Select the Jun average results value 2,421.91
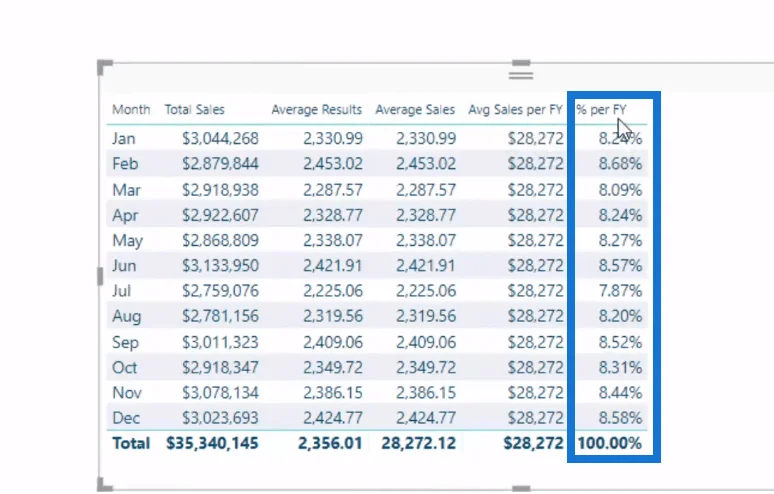This screenshot has width=774, height=494. [x=333, y=266]
